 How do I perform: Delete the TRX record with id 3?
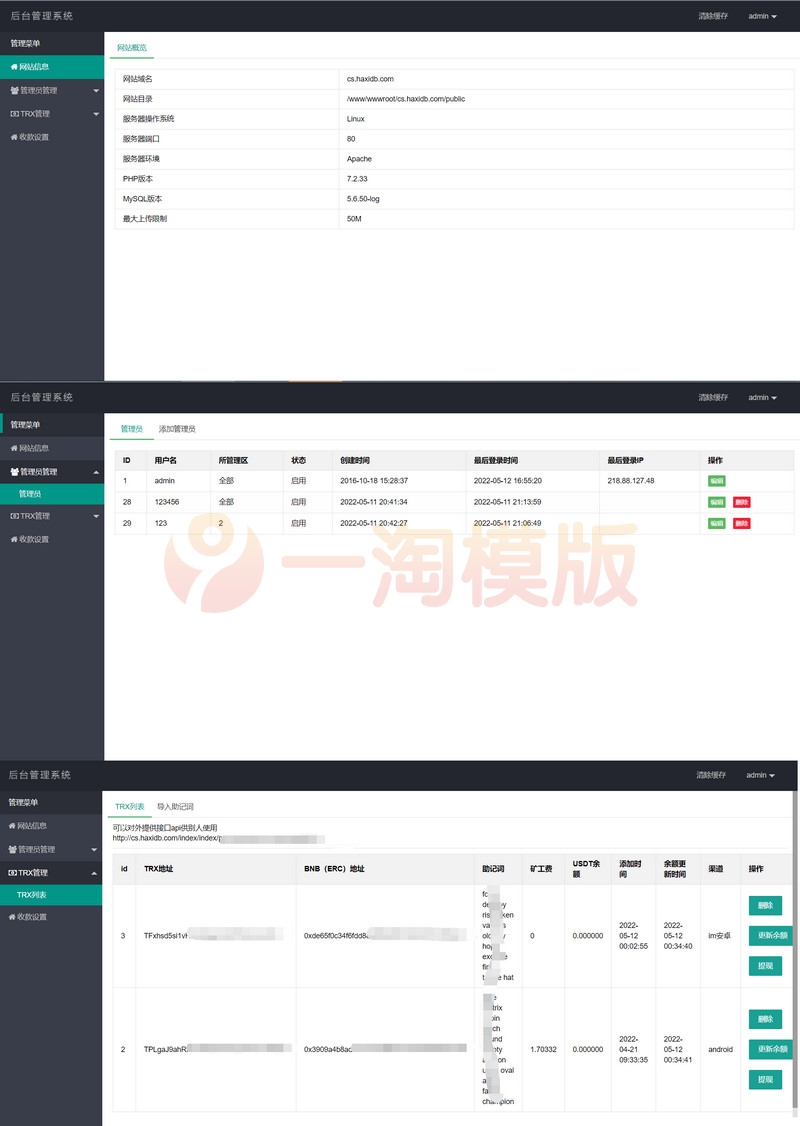[x=765, y=906]
